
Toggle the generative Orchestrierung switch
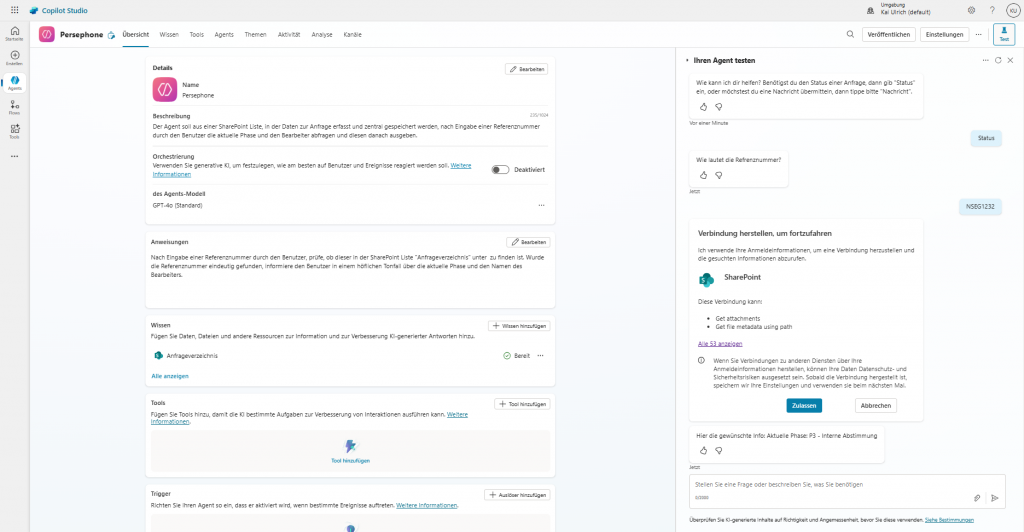[500, 170]
